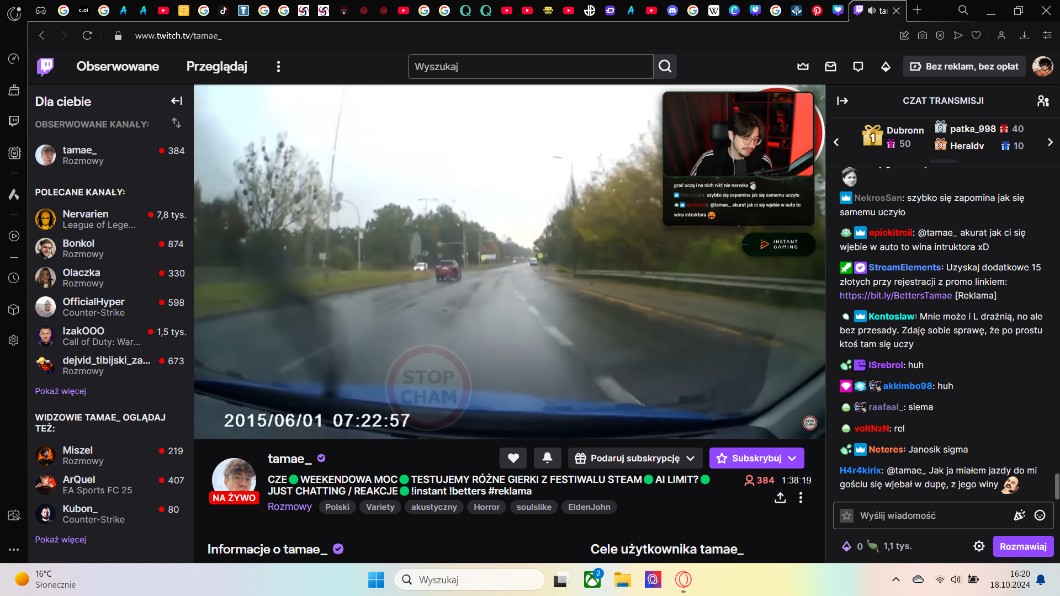
Task: Open the whispers speech bubble icon
Action: click(x=857, y=67)
